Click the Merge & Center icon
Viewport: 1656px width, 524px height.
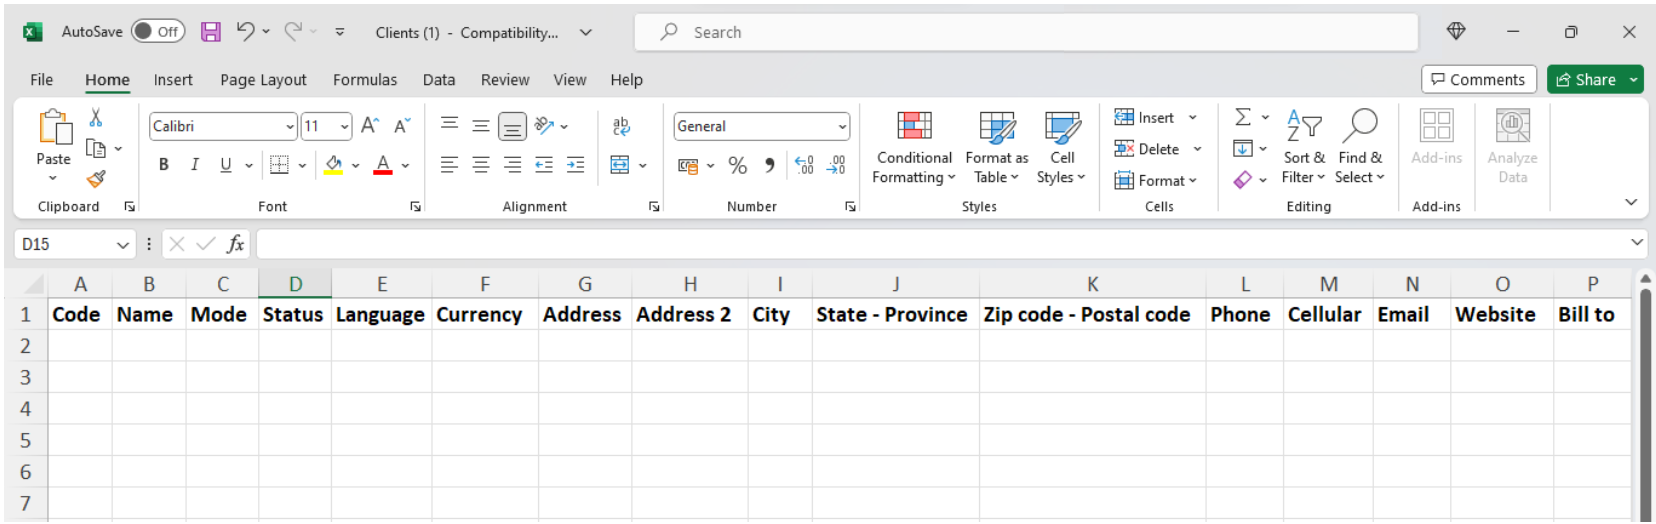pos(620,166)
